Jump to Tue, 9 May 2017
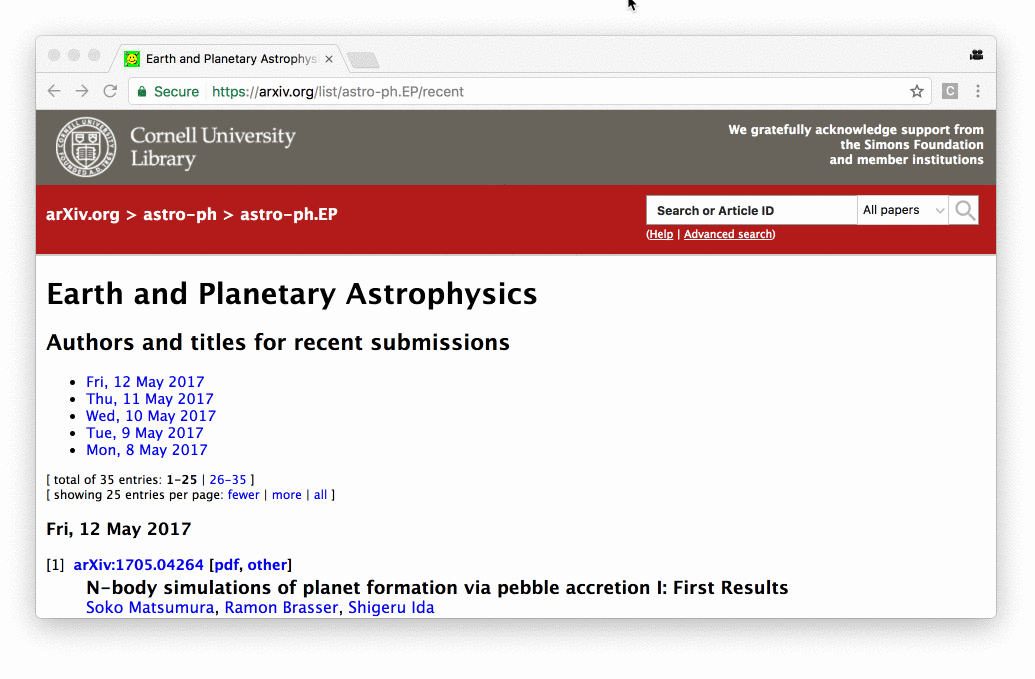Image resolution: width=1035 pixels, height=679 pixels. [x=145, y=434]
